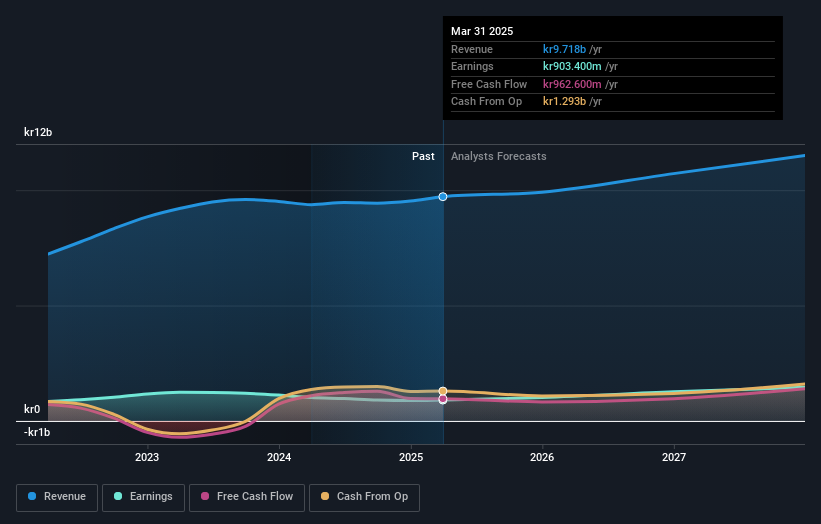Click the Mar 31 2025 tooltip date
Viewport: 821px width, 524px height.
[482, 31]
